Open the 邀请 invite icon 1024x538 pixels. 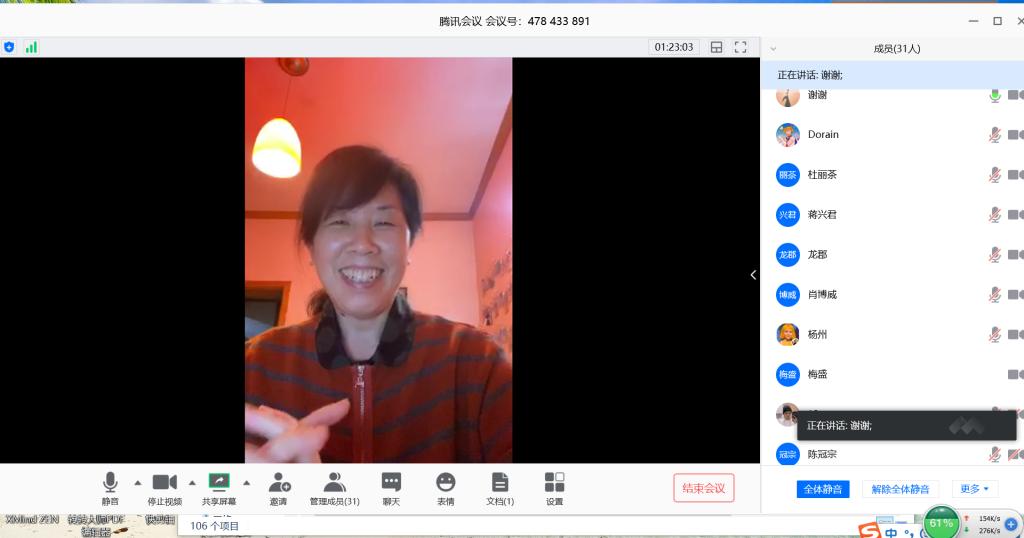point(279,483)
